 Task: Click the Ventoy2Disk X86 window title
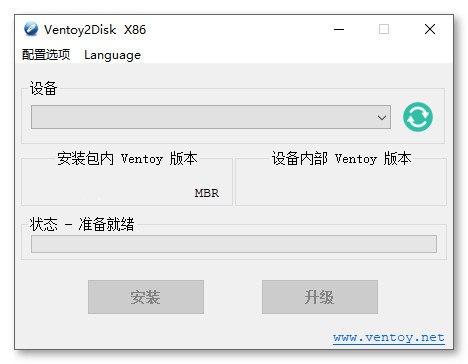click(x=95, y=30)
